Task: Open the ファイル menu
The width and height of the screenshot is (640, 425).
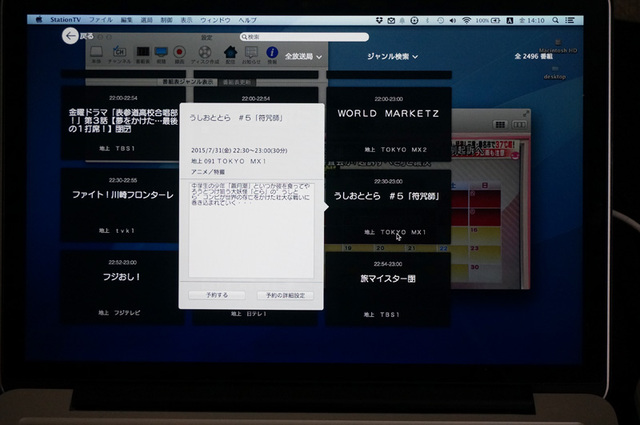Action: pos(101,20)
